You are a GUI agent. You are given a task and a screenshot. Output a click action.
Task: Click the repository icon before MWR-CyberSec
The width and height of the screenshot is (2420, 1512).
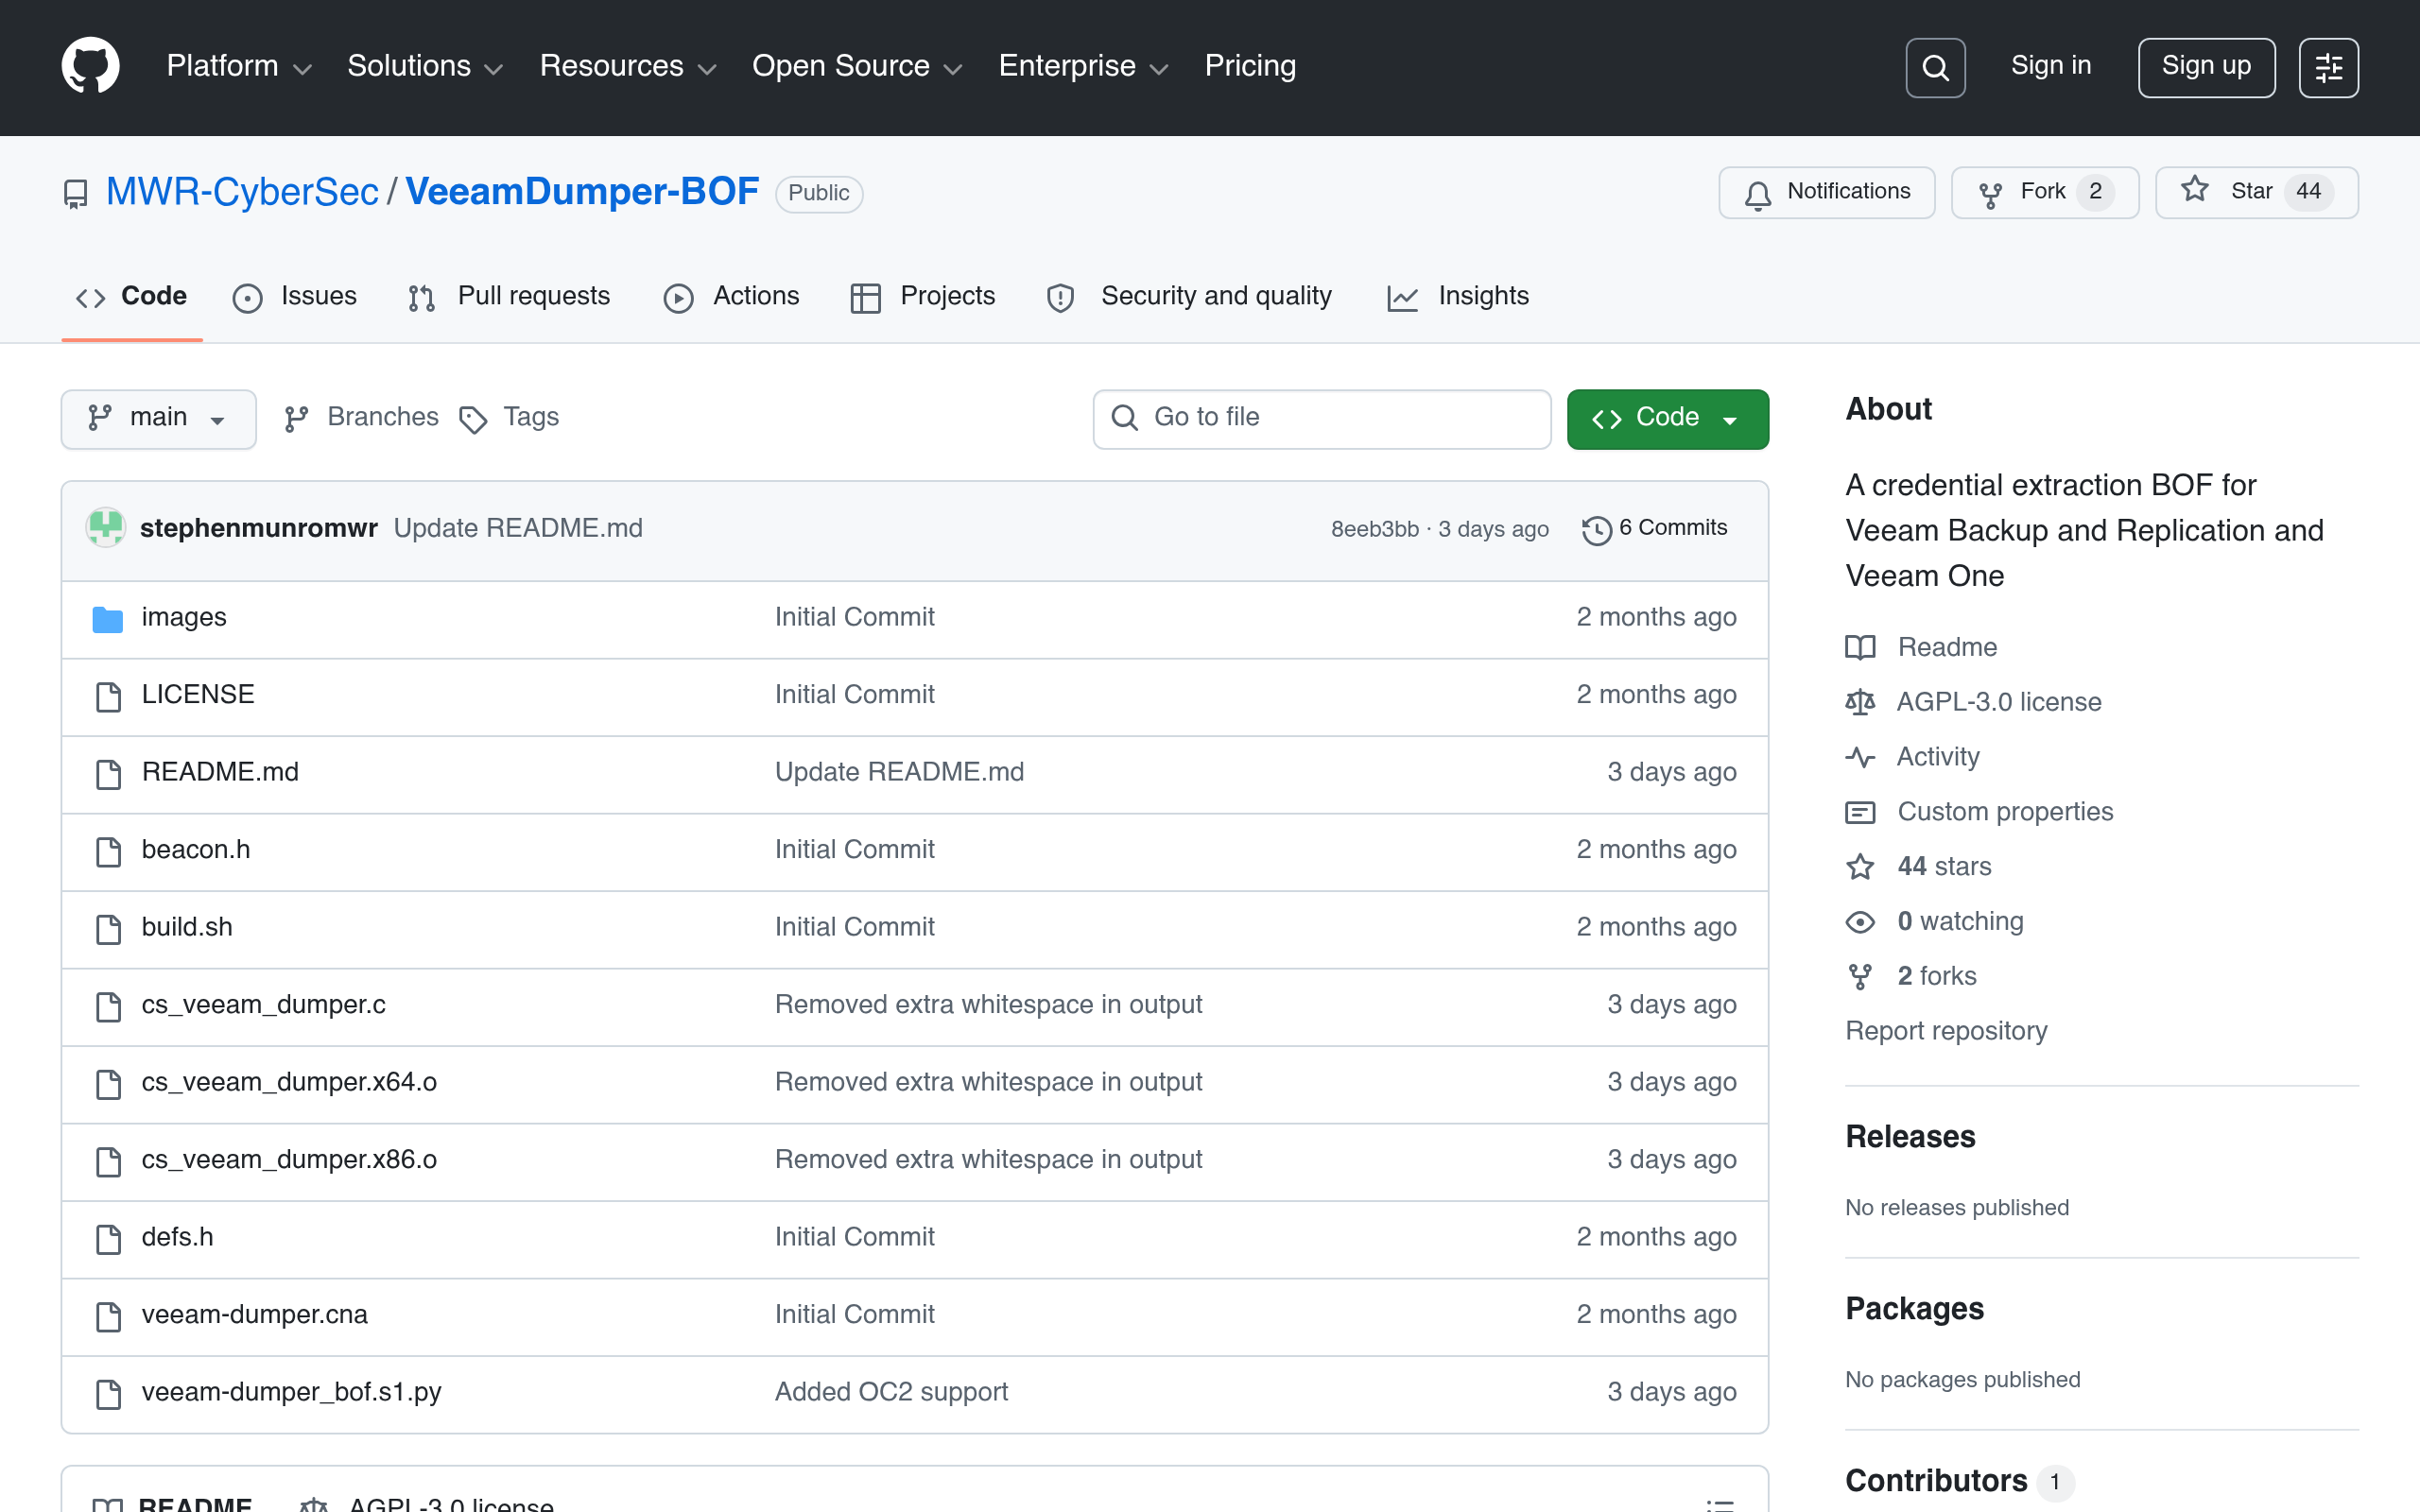pos(75,193)
